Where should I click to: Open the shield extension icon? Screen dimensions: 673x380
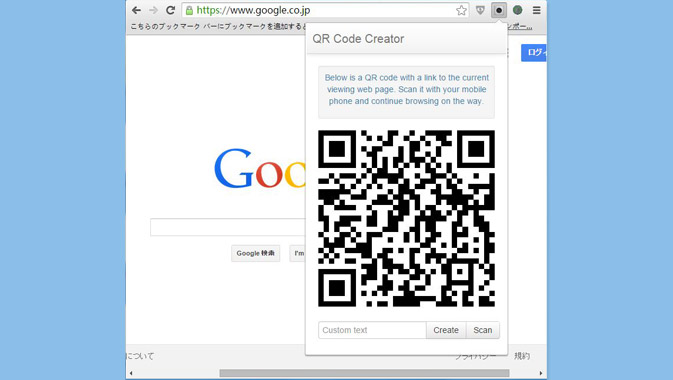[x=480, y=10]
